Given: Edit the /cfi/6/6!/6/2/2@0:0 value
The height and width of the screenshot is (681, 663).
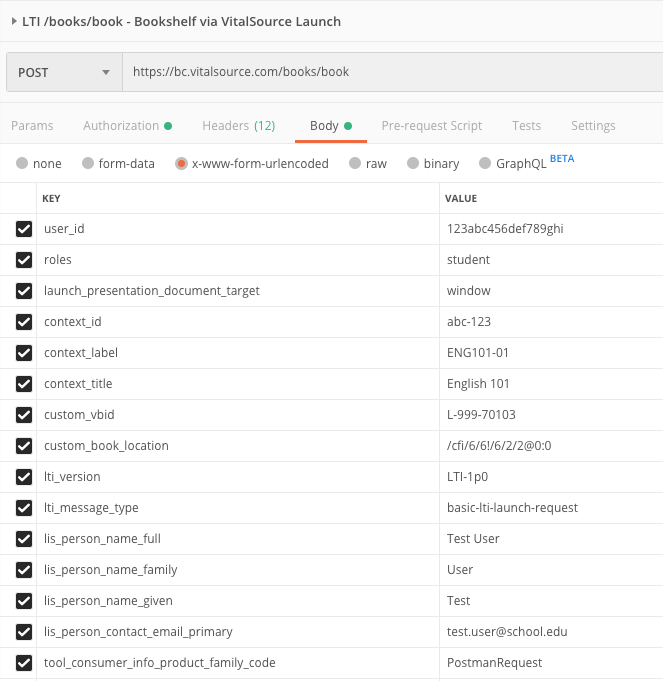Looking at the screenshot, I should coord(551,446).
